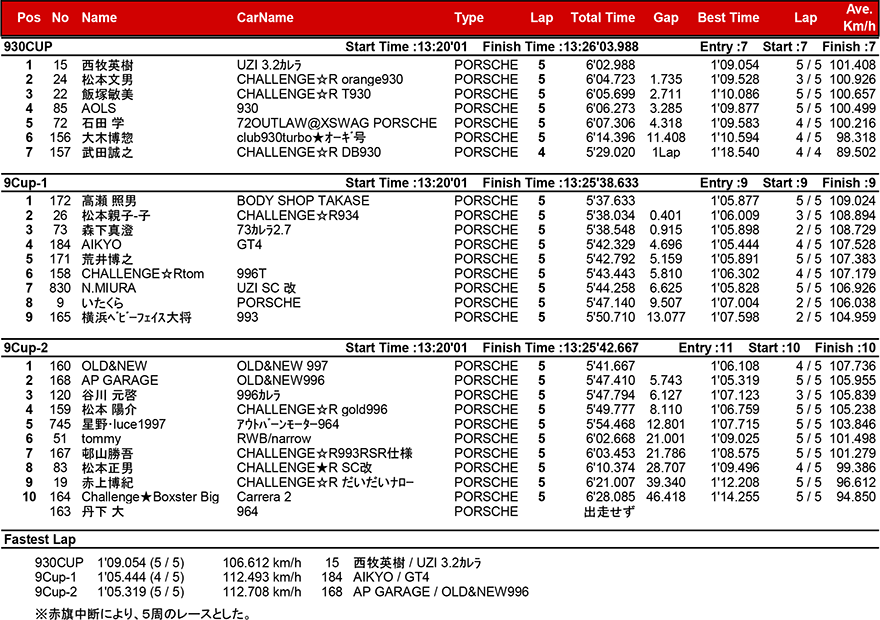
Task: Click average speed "94.850"
Action: (x=856, y=497)
